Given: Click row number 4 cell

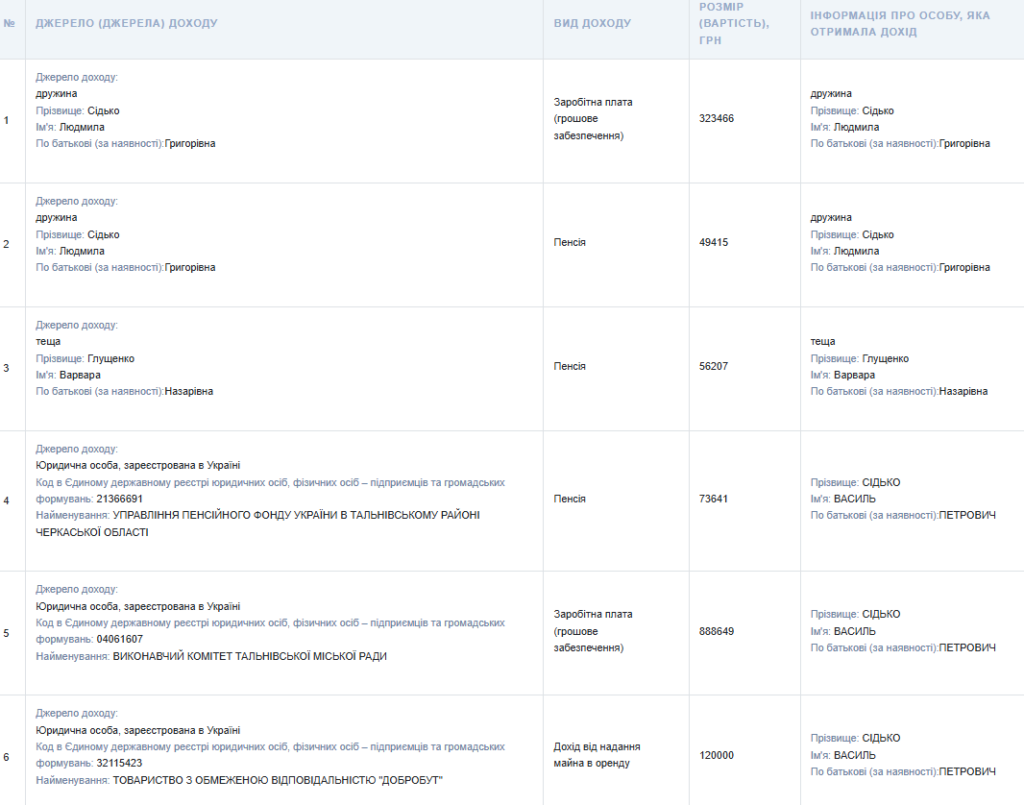Looking at the screenshot, I should [x=7, y=499].
